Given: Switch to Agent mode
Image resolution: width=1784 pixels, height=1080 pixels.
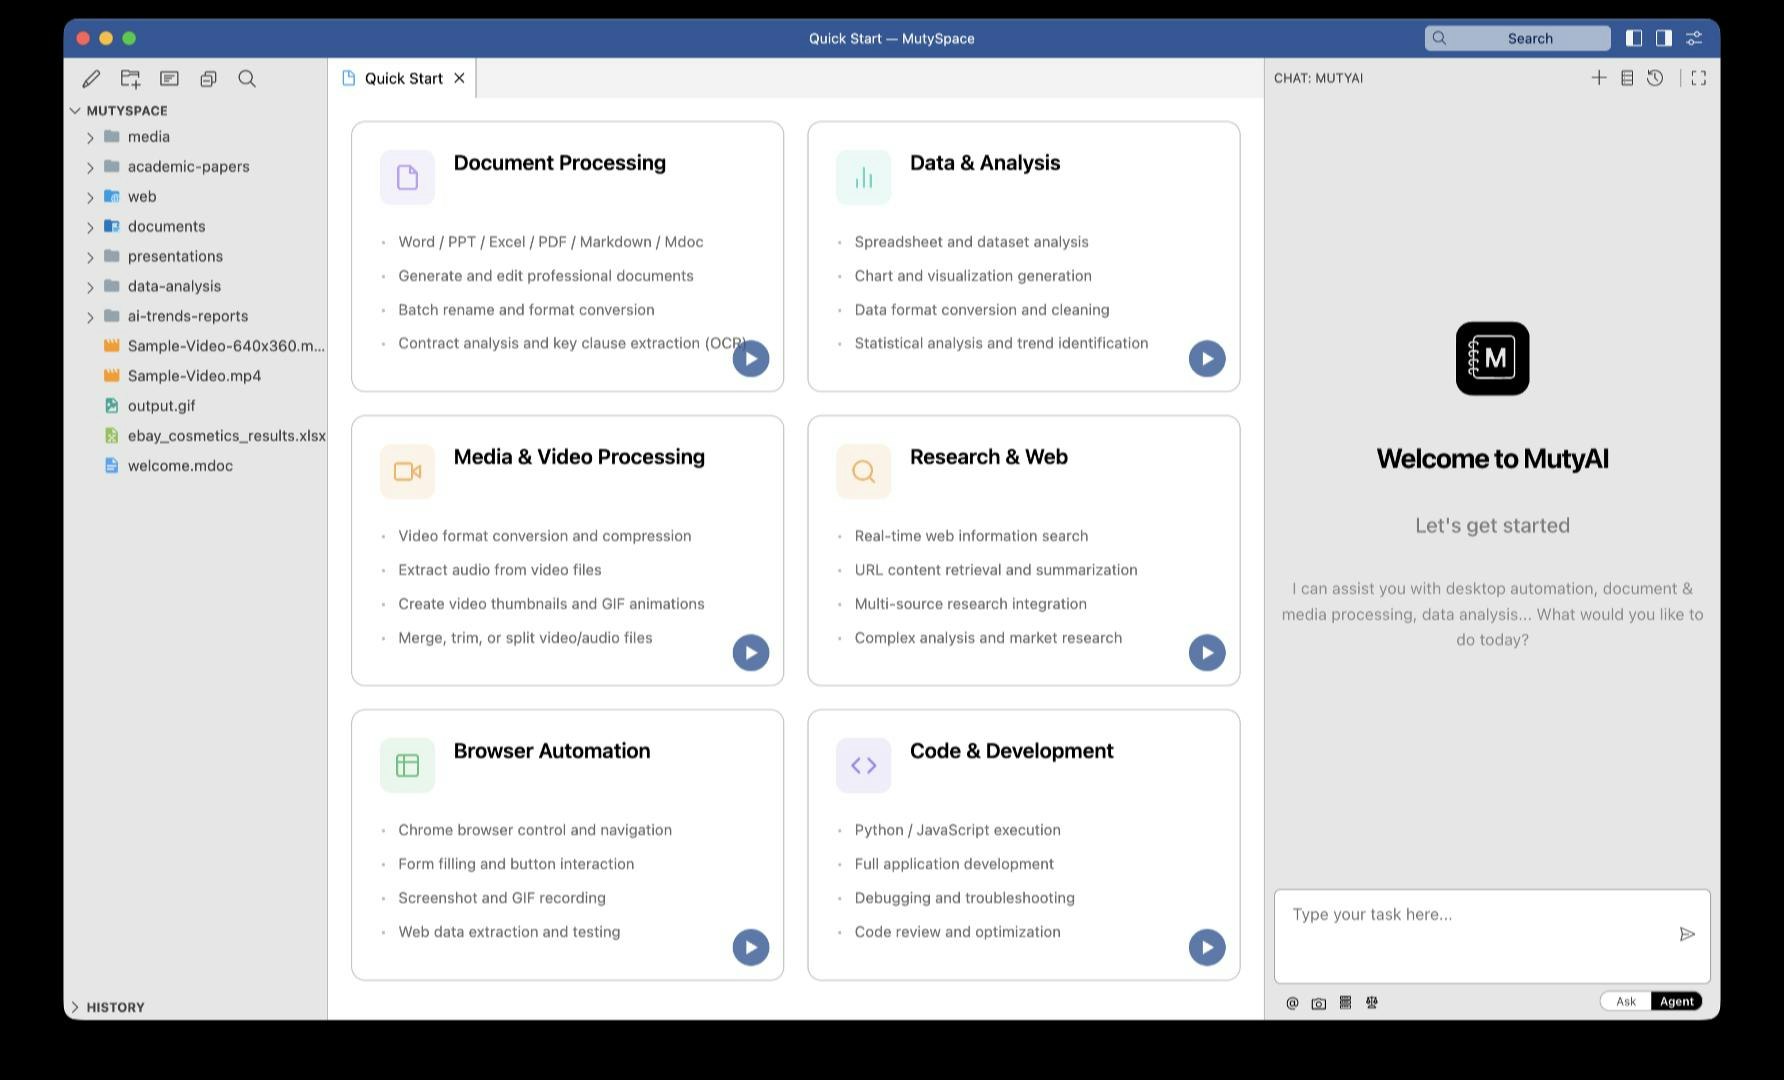Looking at the screenshot, I should 1675,1001.
